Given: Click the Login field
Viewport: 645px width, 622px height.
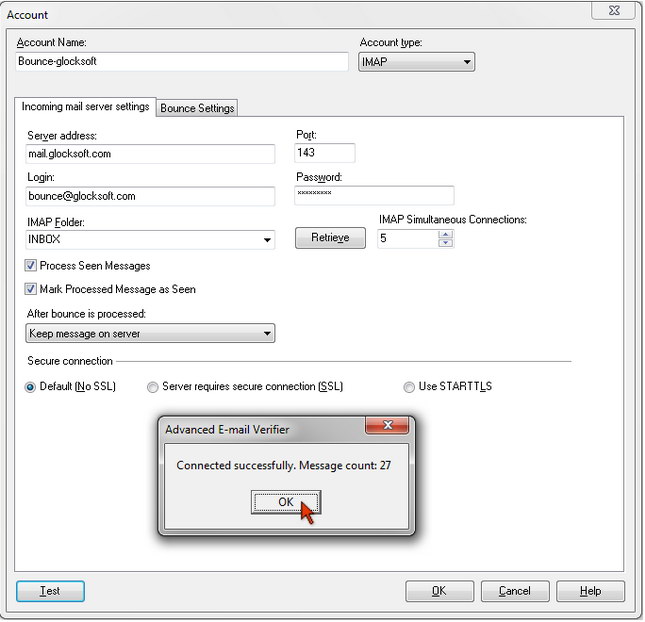Looking at the screenshot, I should coord(150,196).
